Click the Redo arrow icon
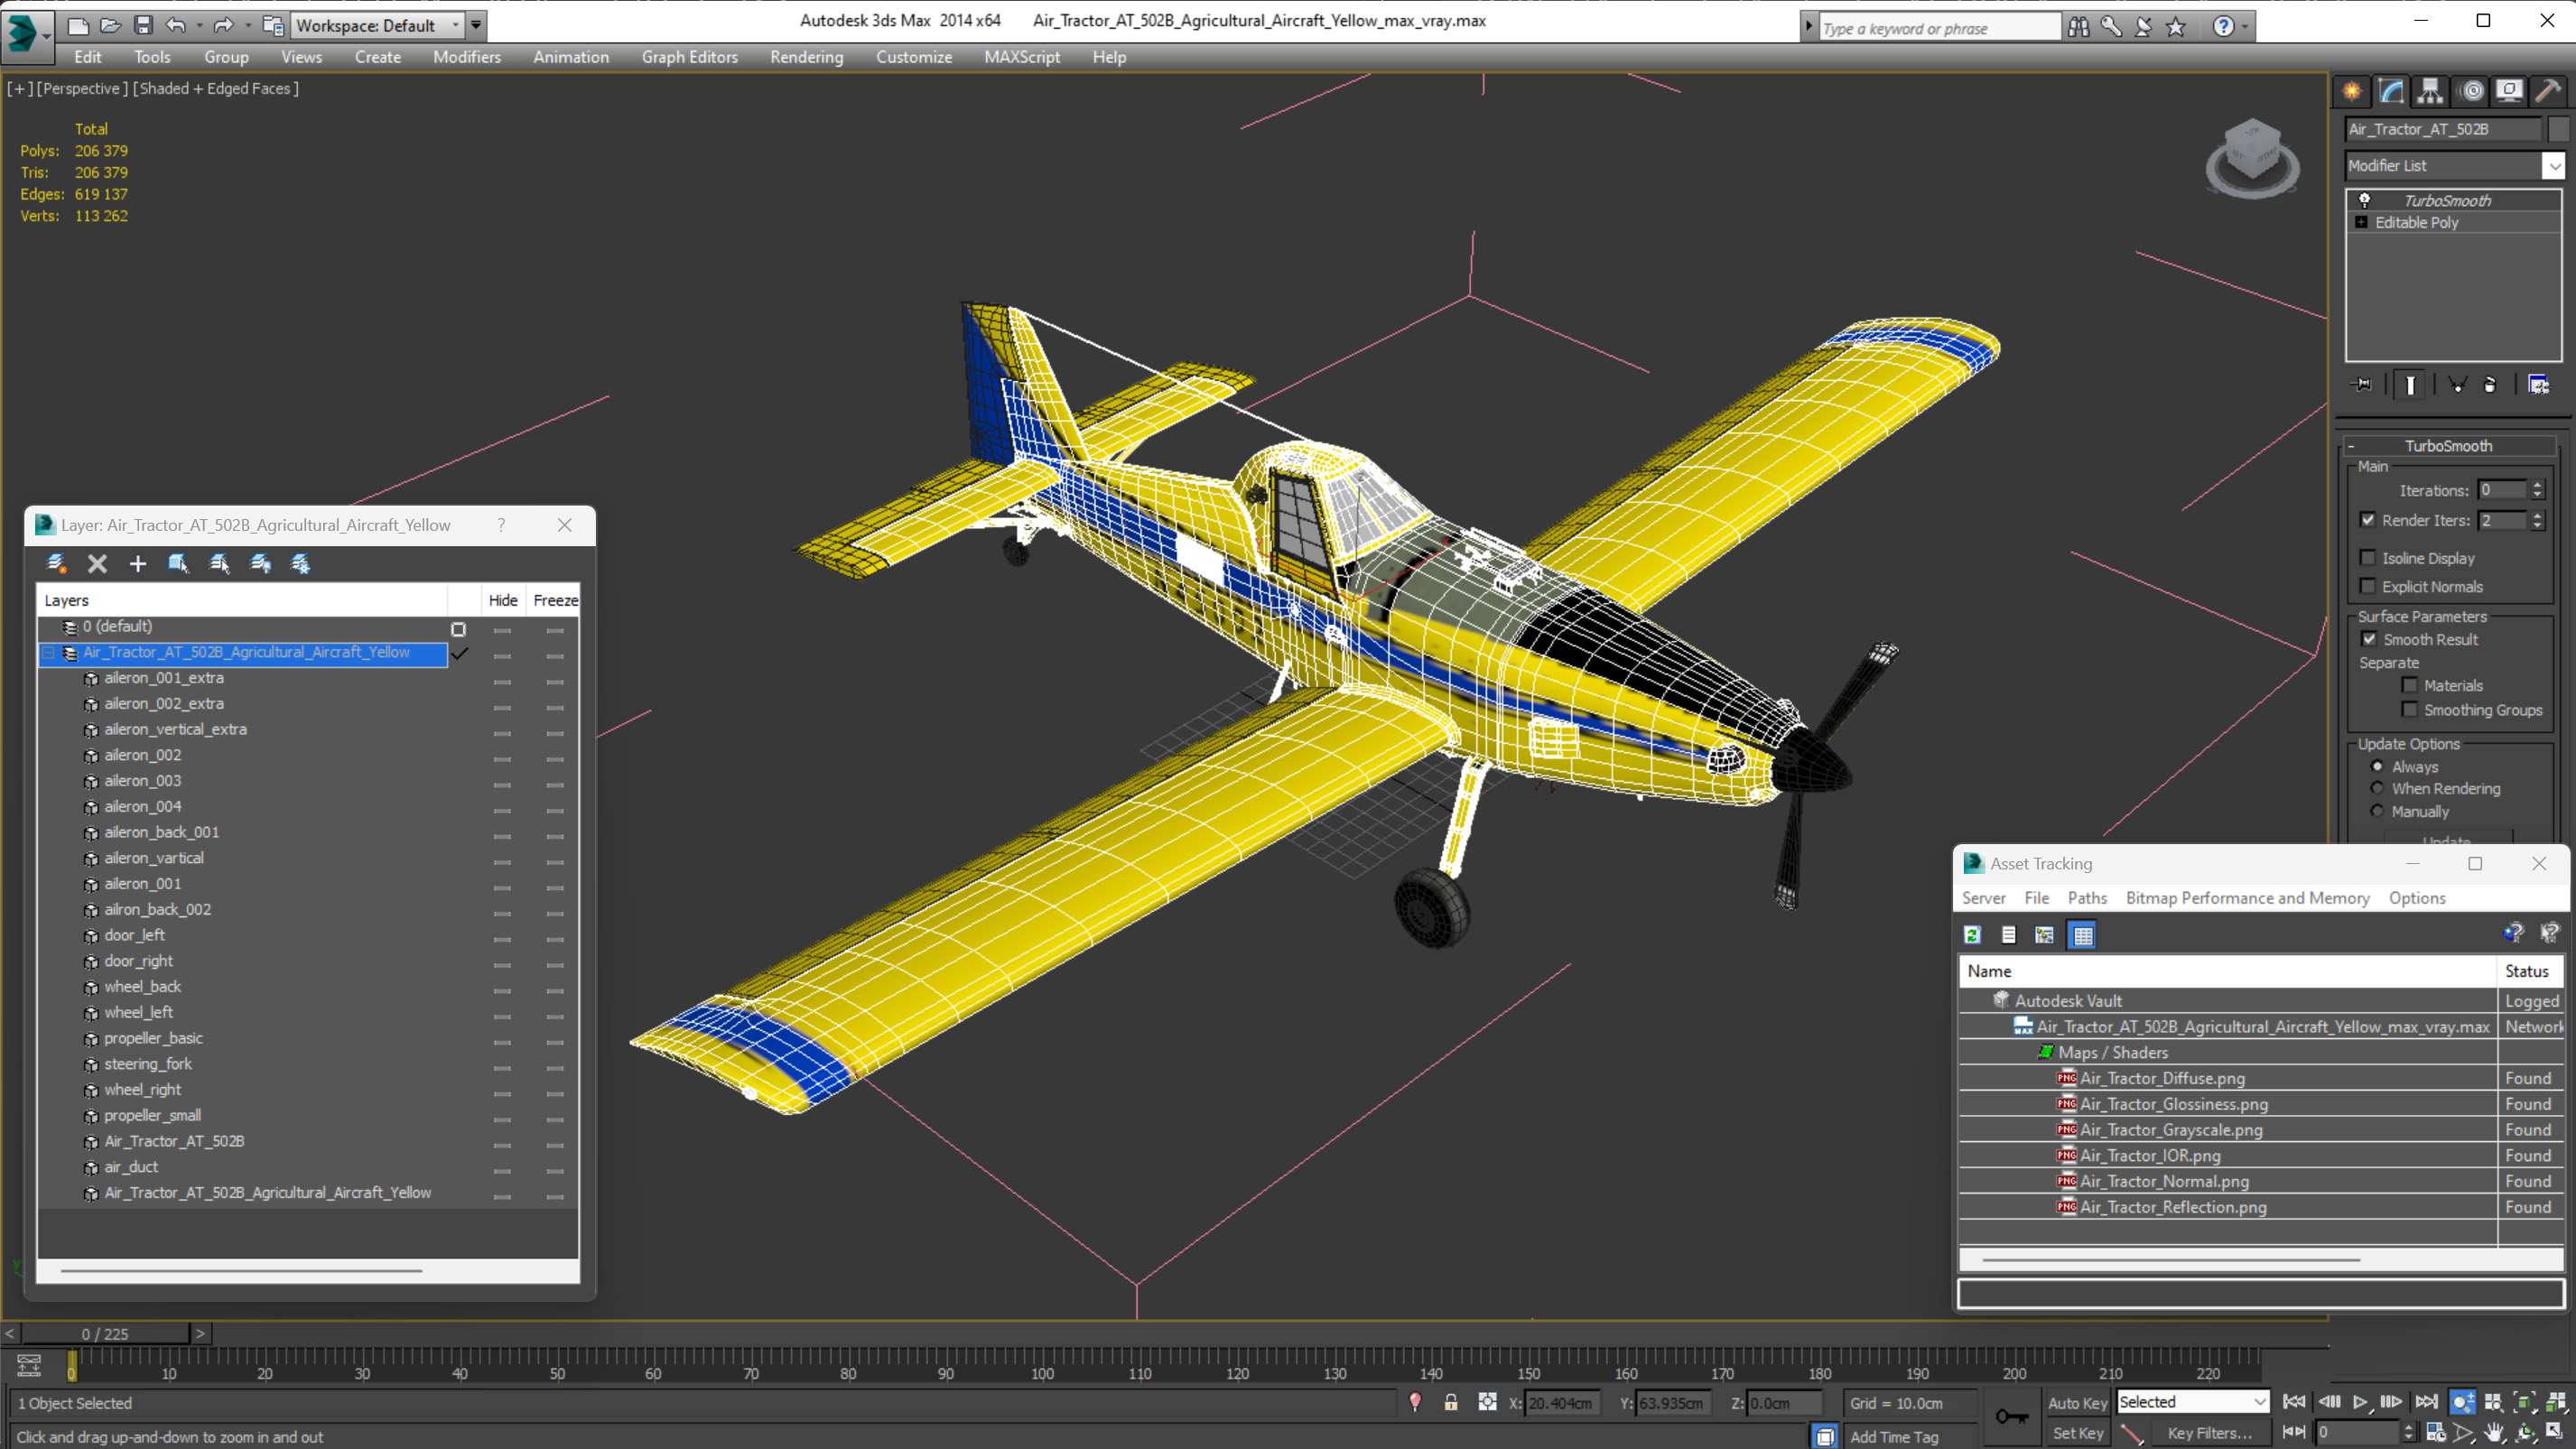This screenshot has height=1449, width=2576. [x=224, y=25]
